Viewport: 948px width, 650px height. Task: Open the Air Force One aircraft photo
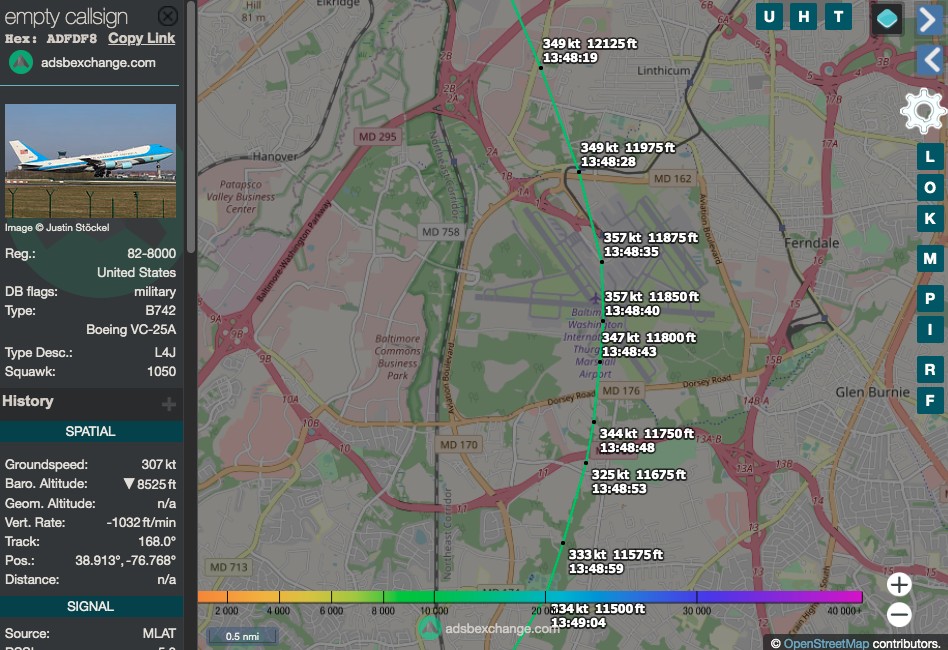[x=91, y=161]
